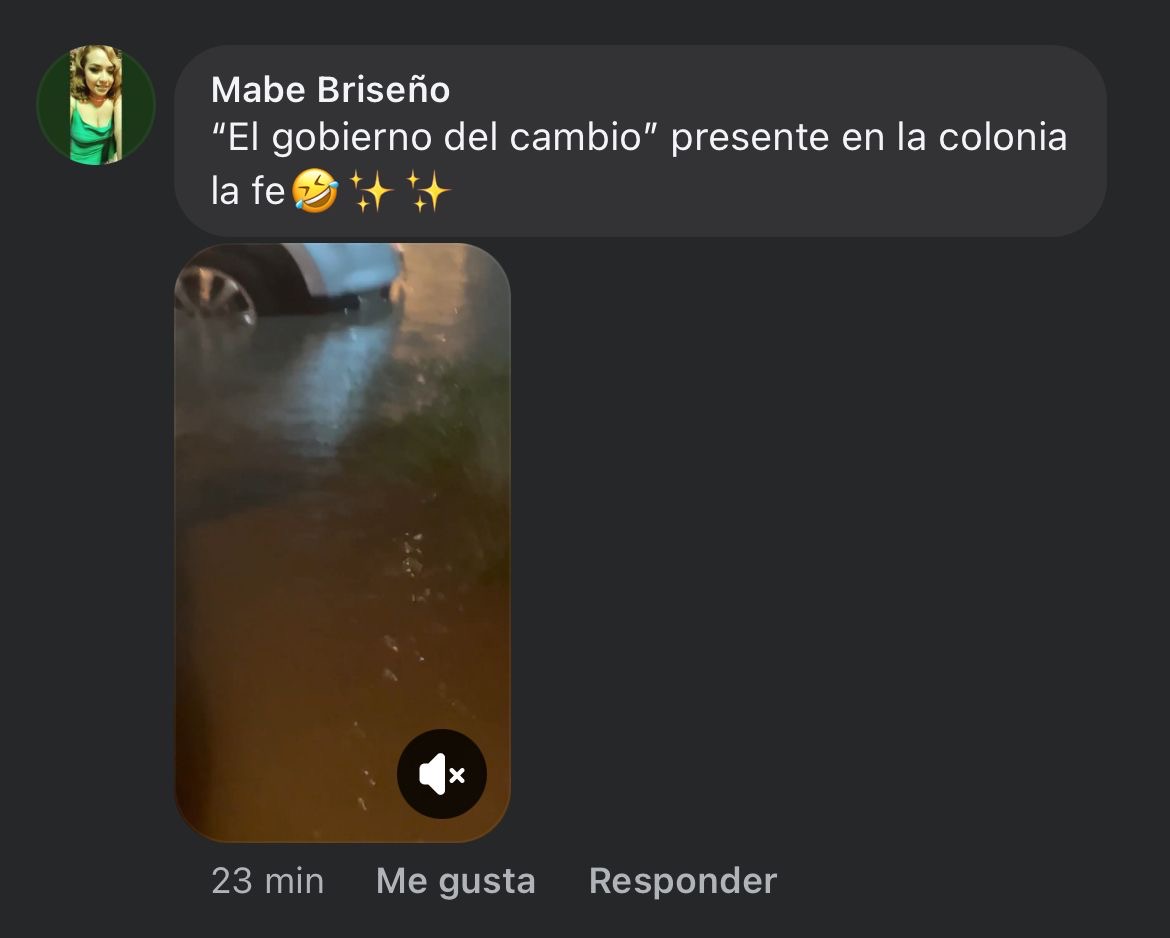Click the car wheel in the video
The height and width of the screenshot is (938, 1170).
point(214,295)
